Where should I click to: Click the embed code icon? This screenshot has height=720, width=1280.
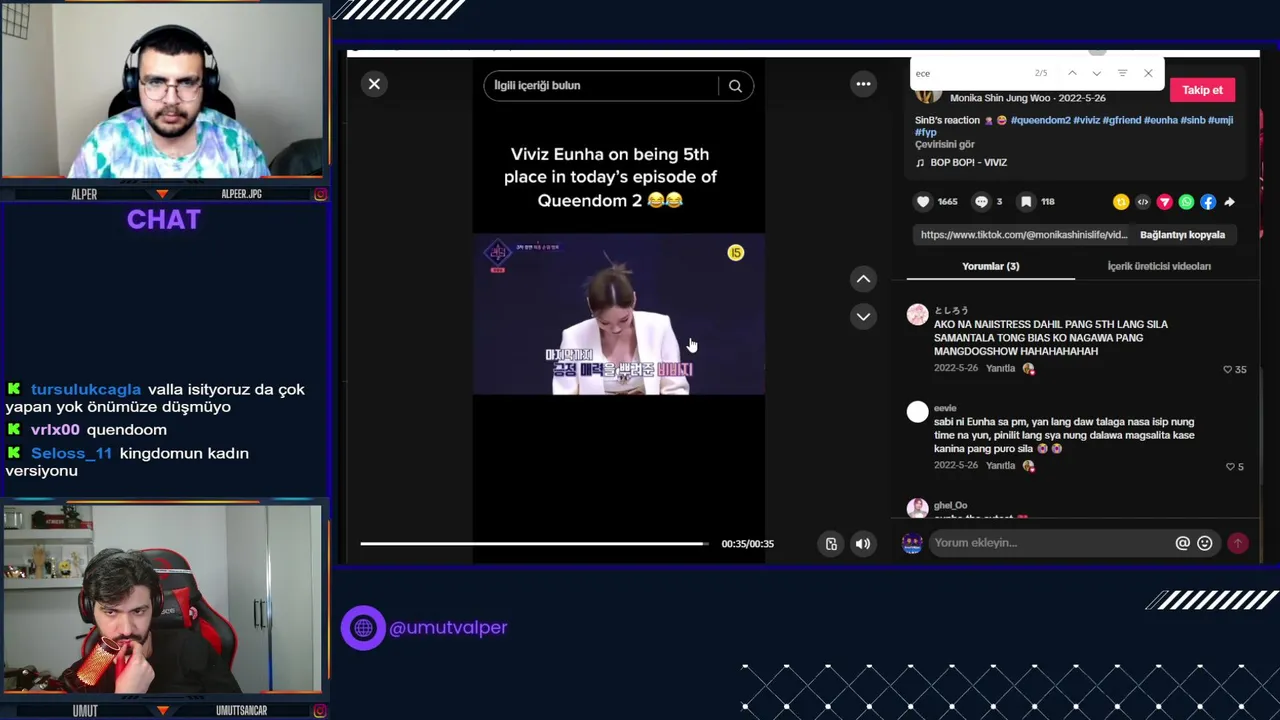click(x=1142, y=202)
